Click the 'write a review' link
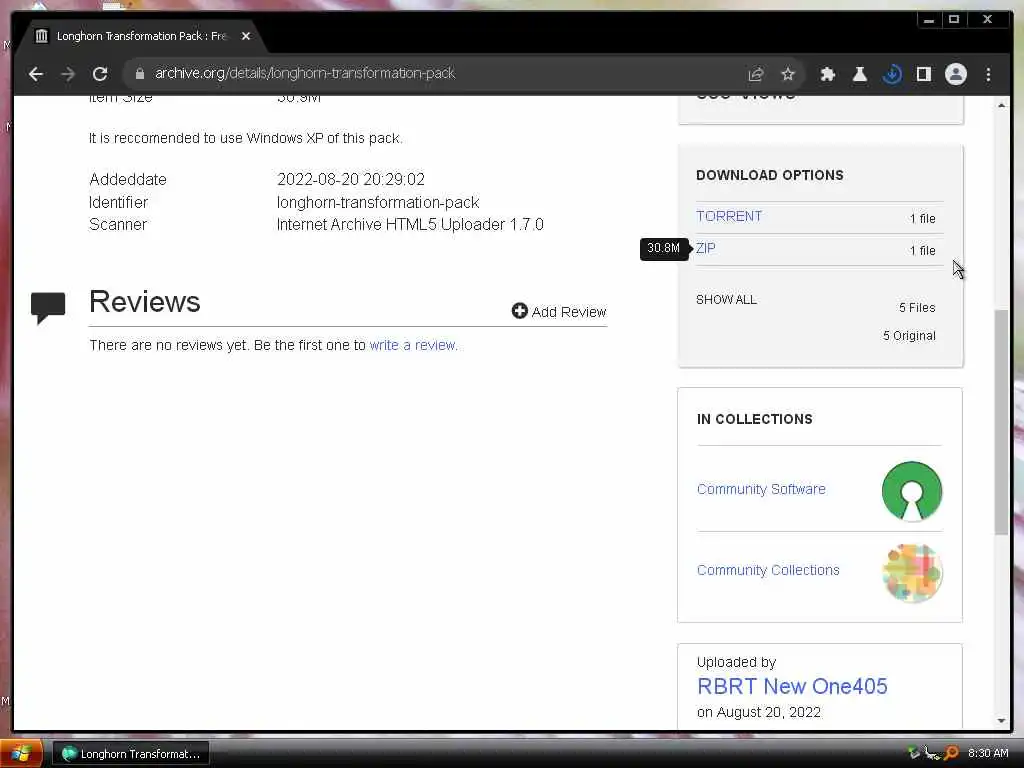Screen dimensions: 1024x768 click(413, 345)
